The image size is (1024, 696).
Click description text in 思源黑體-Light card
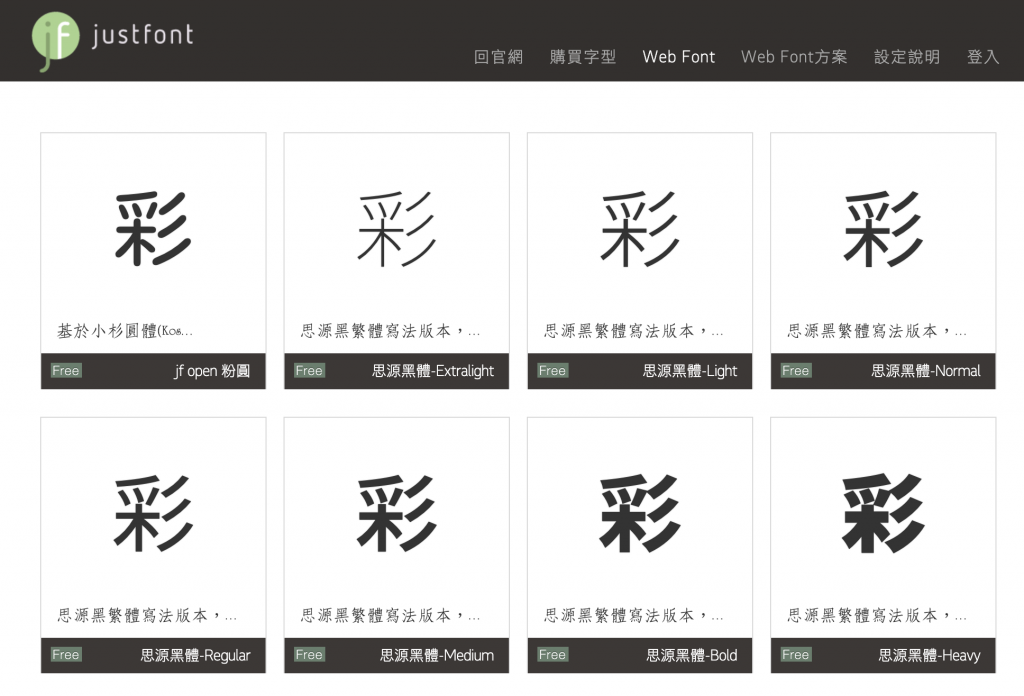633,331
